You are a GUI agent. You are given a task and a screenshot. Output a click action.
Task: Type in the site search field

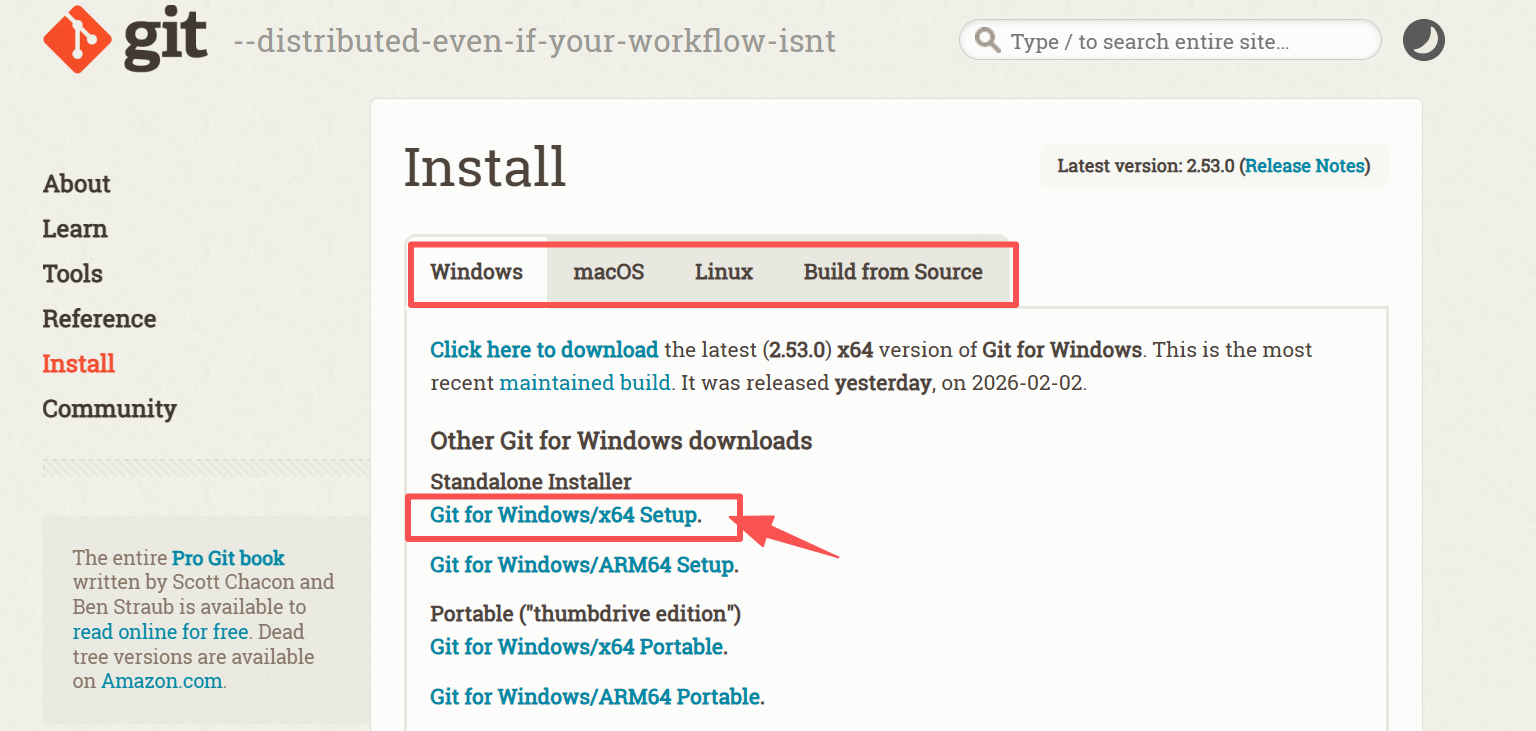(1180, 42)
